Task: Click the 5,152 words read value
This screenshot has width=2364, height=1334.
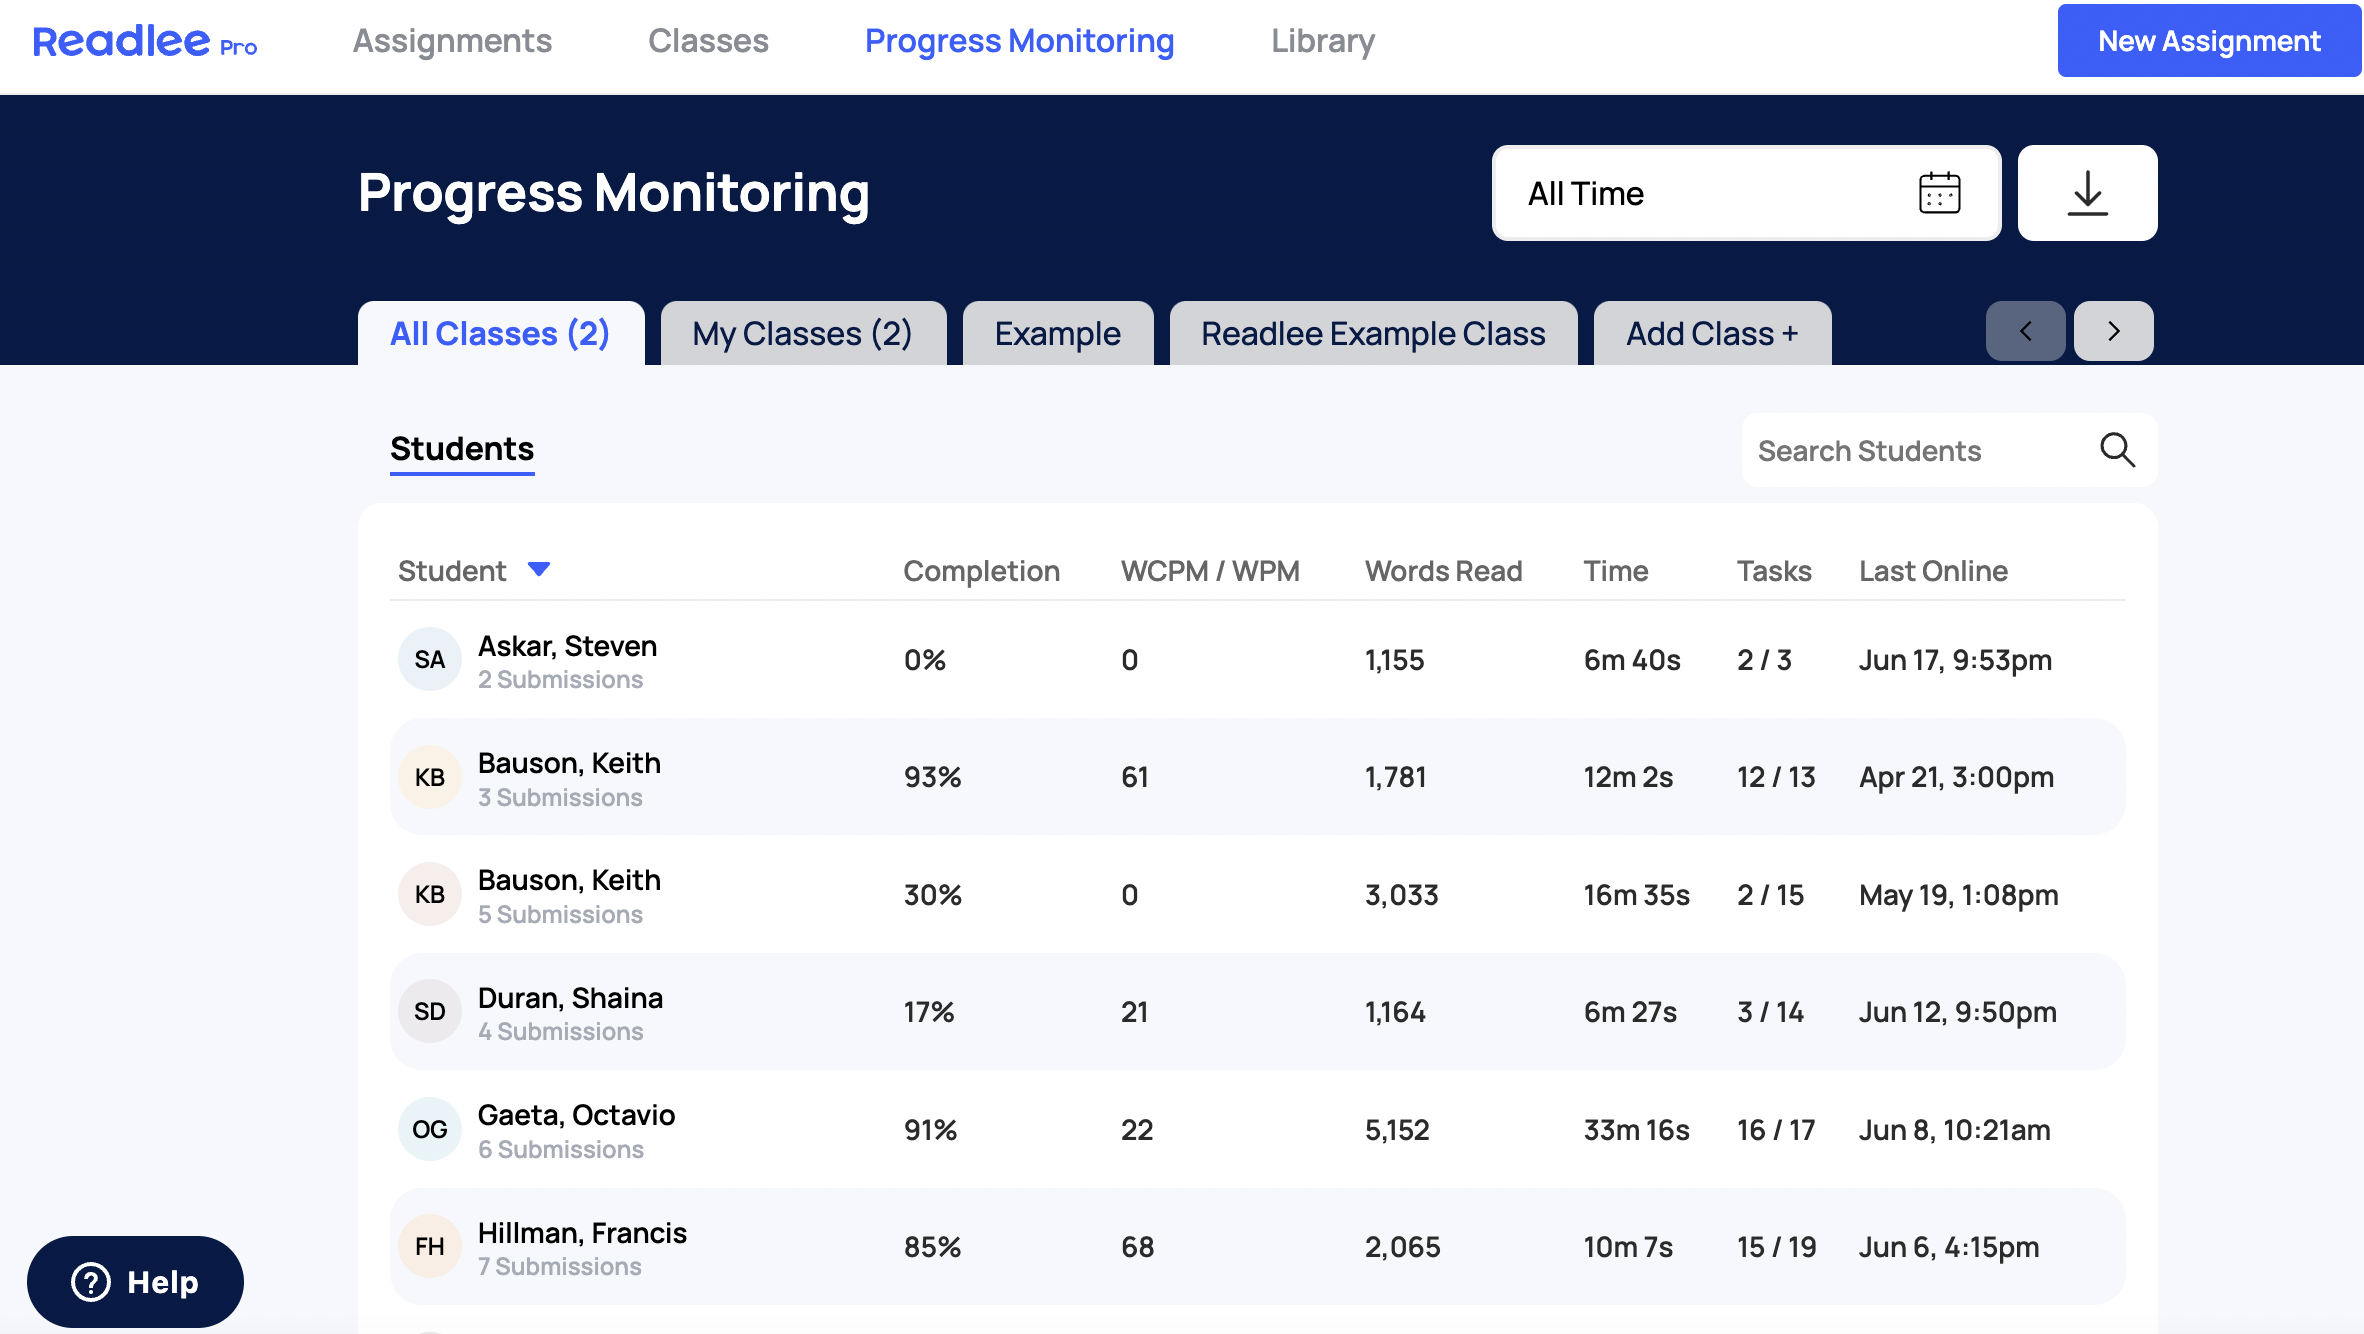Action: (1397, 1130)
